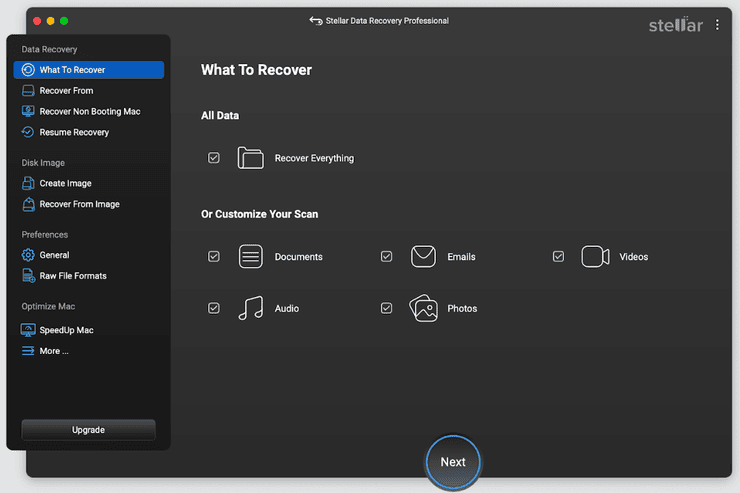Image resolution: width=740 pixels, height=493 pixels.
Task: Click the round Next button
Action: 453,462
